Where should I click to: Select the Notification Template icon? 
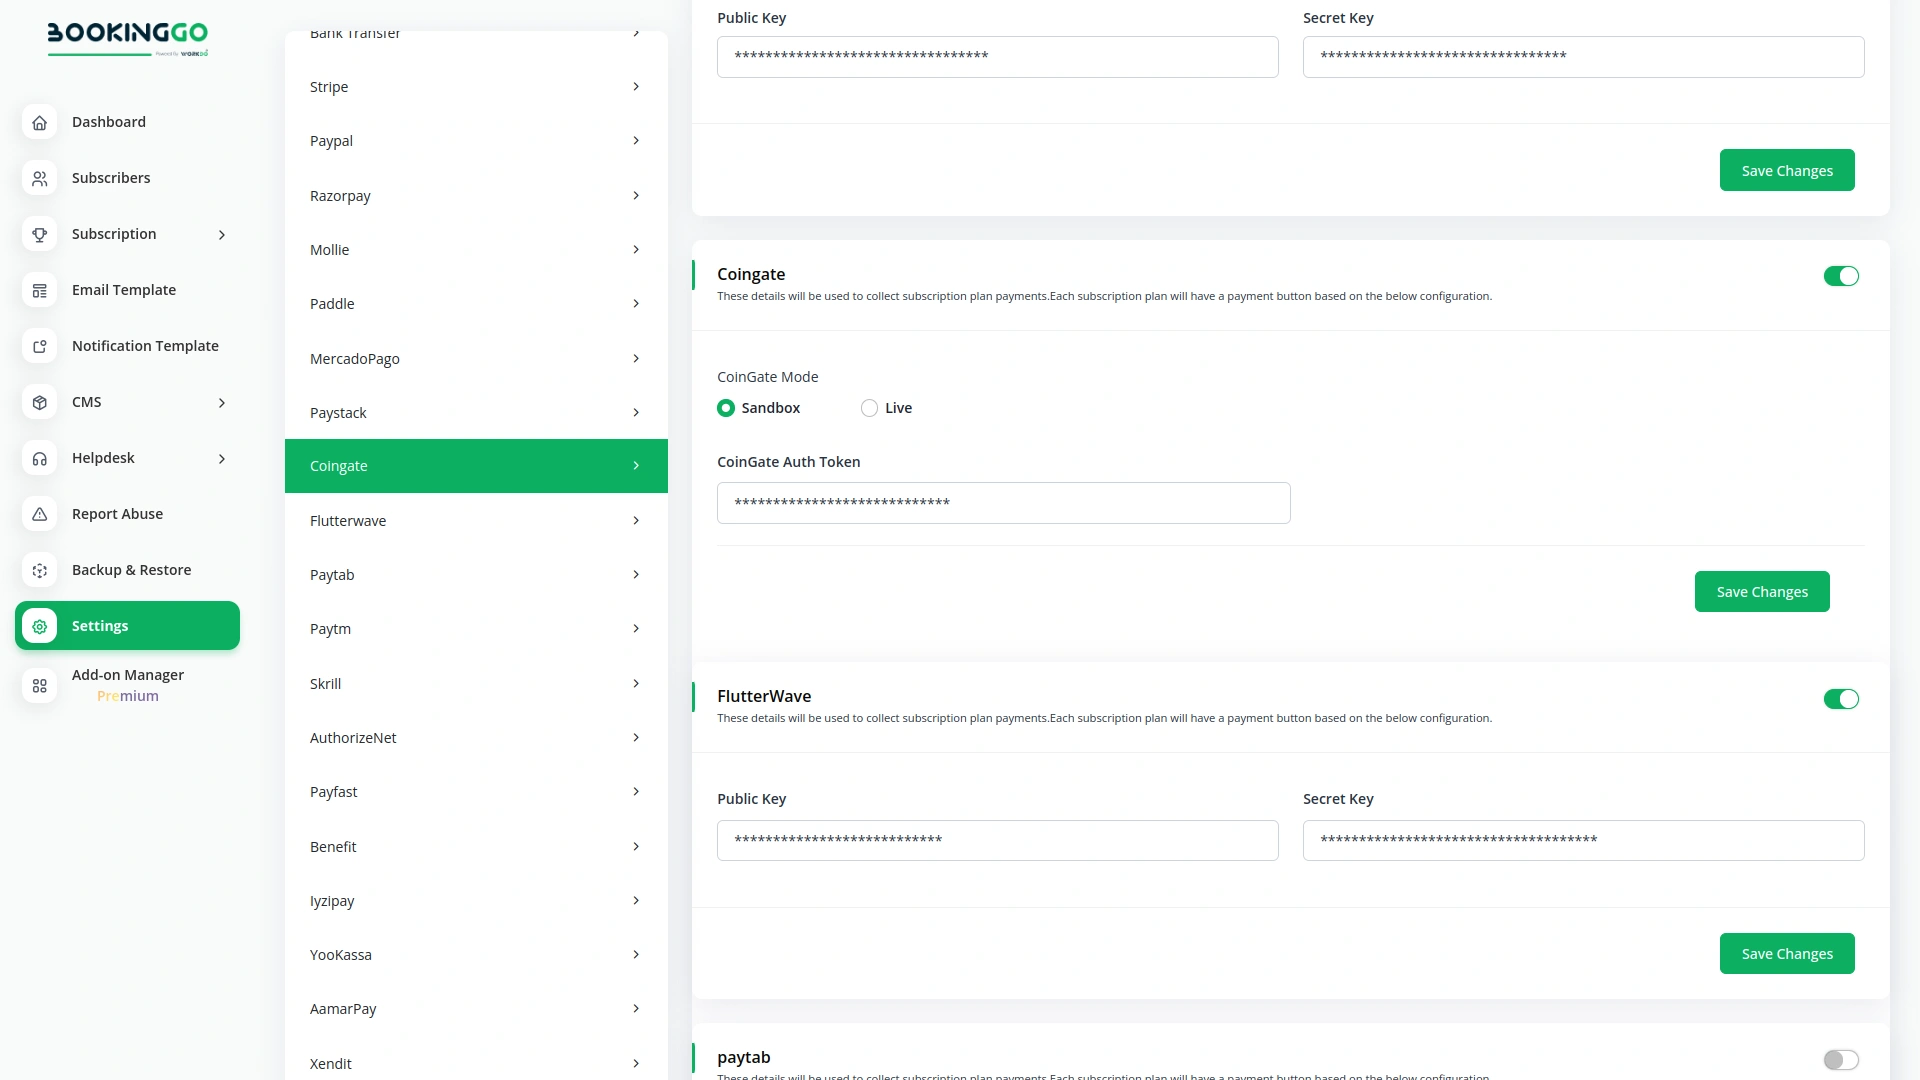tap(39, 346)
